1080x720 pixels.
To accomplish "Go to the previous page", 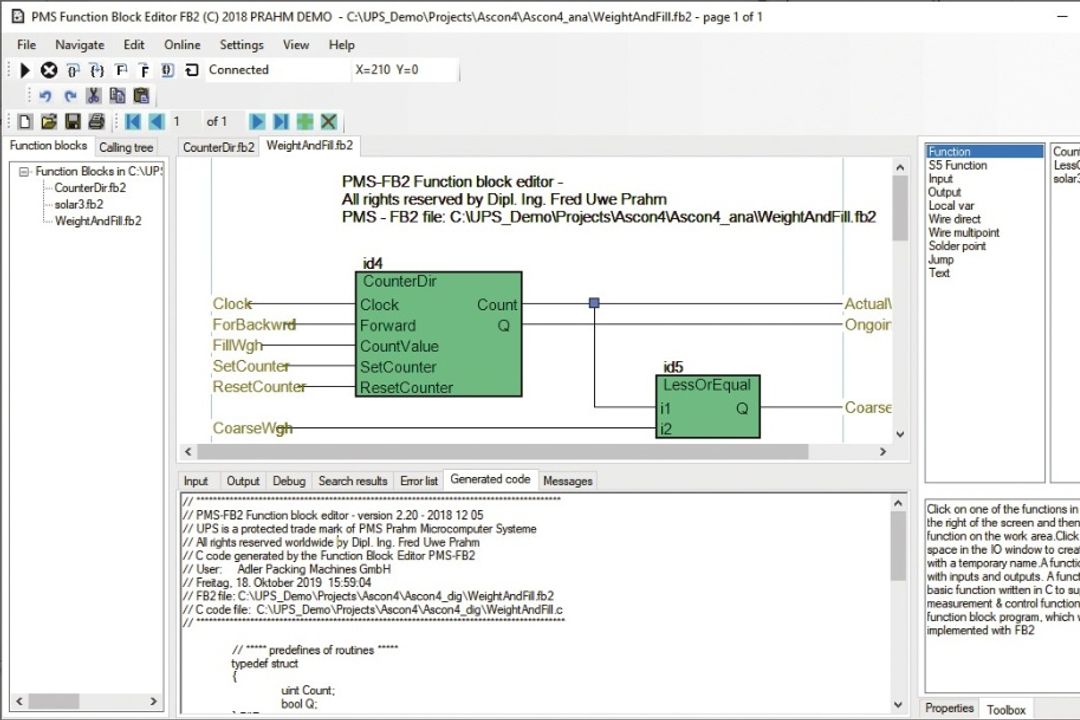I will click(x=156, y=122).
